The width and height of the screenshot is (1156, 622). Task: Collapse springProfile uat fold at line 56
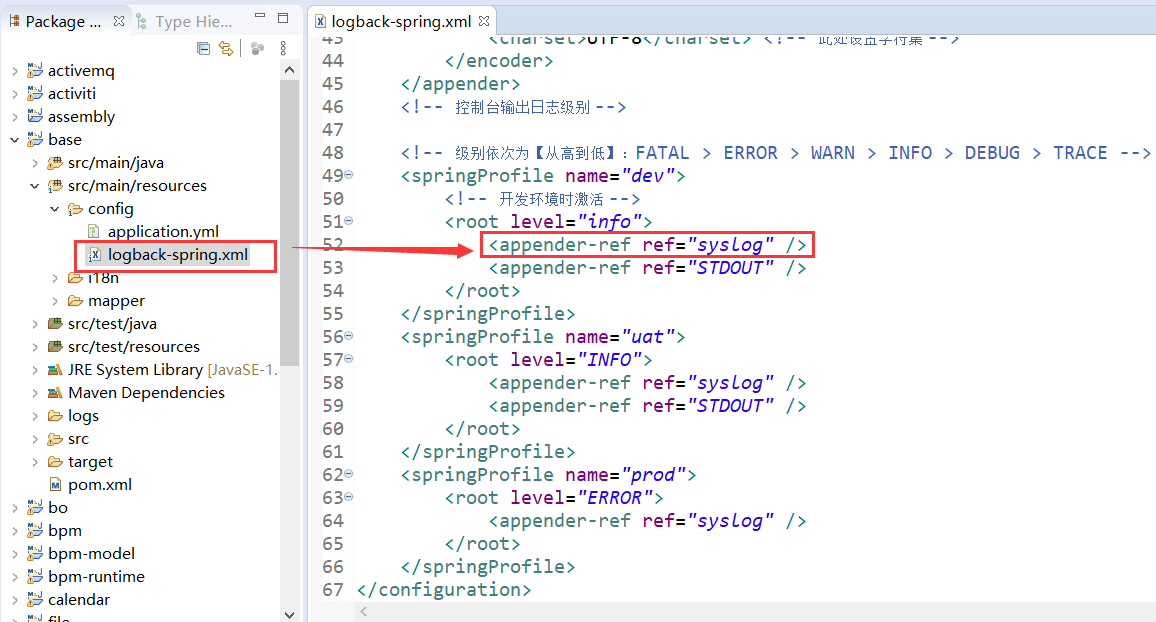coord(349,335)
